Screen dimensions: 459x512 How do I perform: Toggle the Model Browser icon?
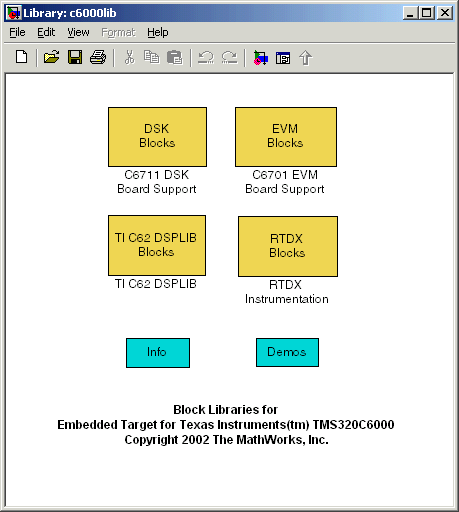pyautogui.click(x=283, y=58)
